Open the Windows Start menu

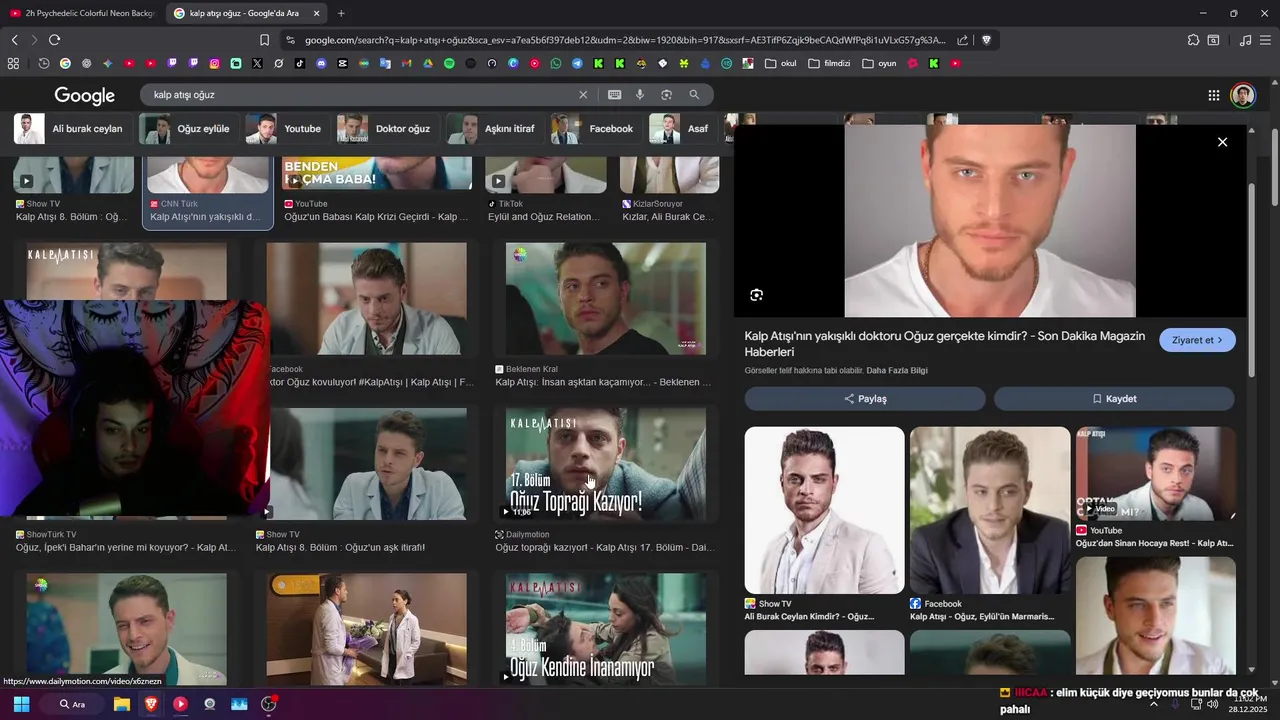[x=21, y=704]
